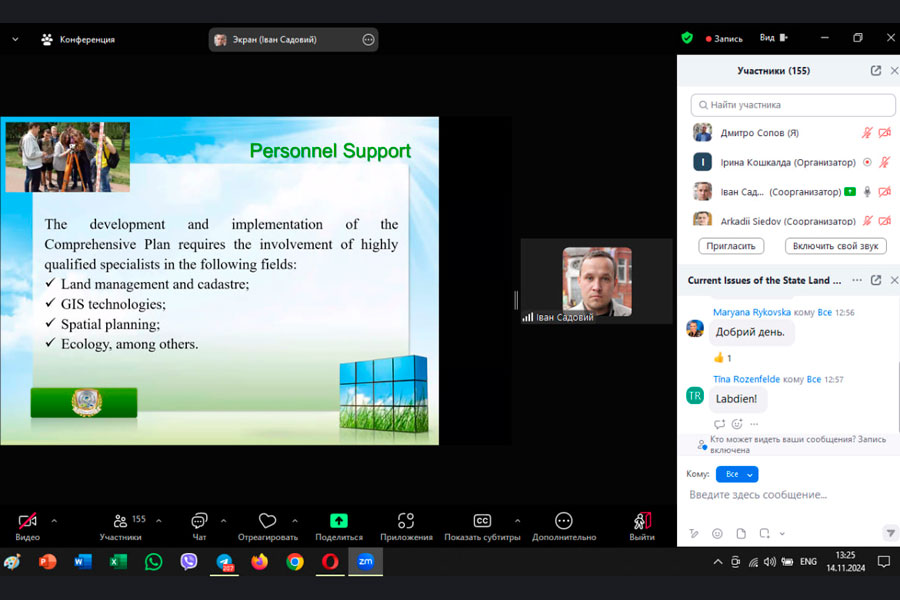Open the Вид view menu
Screen dimensions: 900x600
(774, 38)
